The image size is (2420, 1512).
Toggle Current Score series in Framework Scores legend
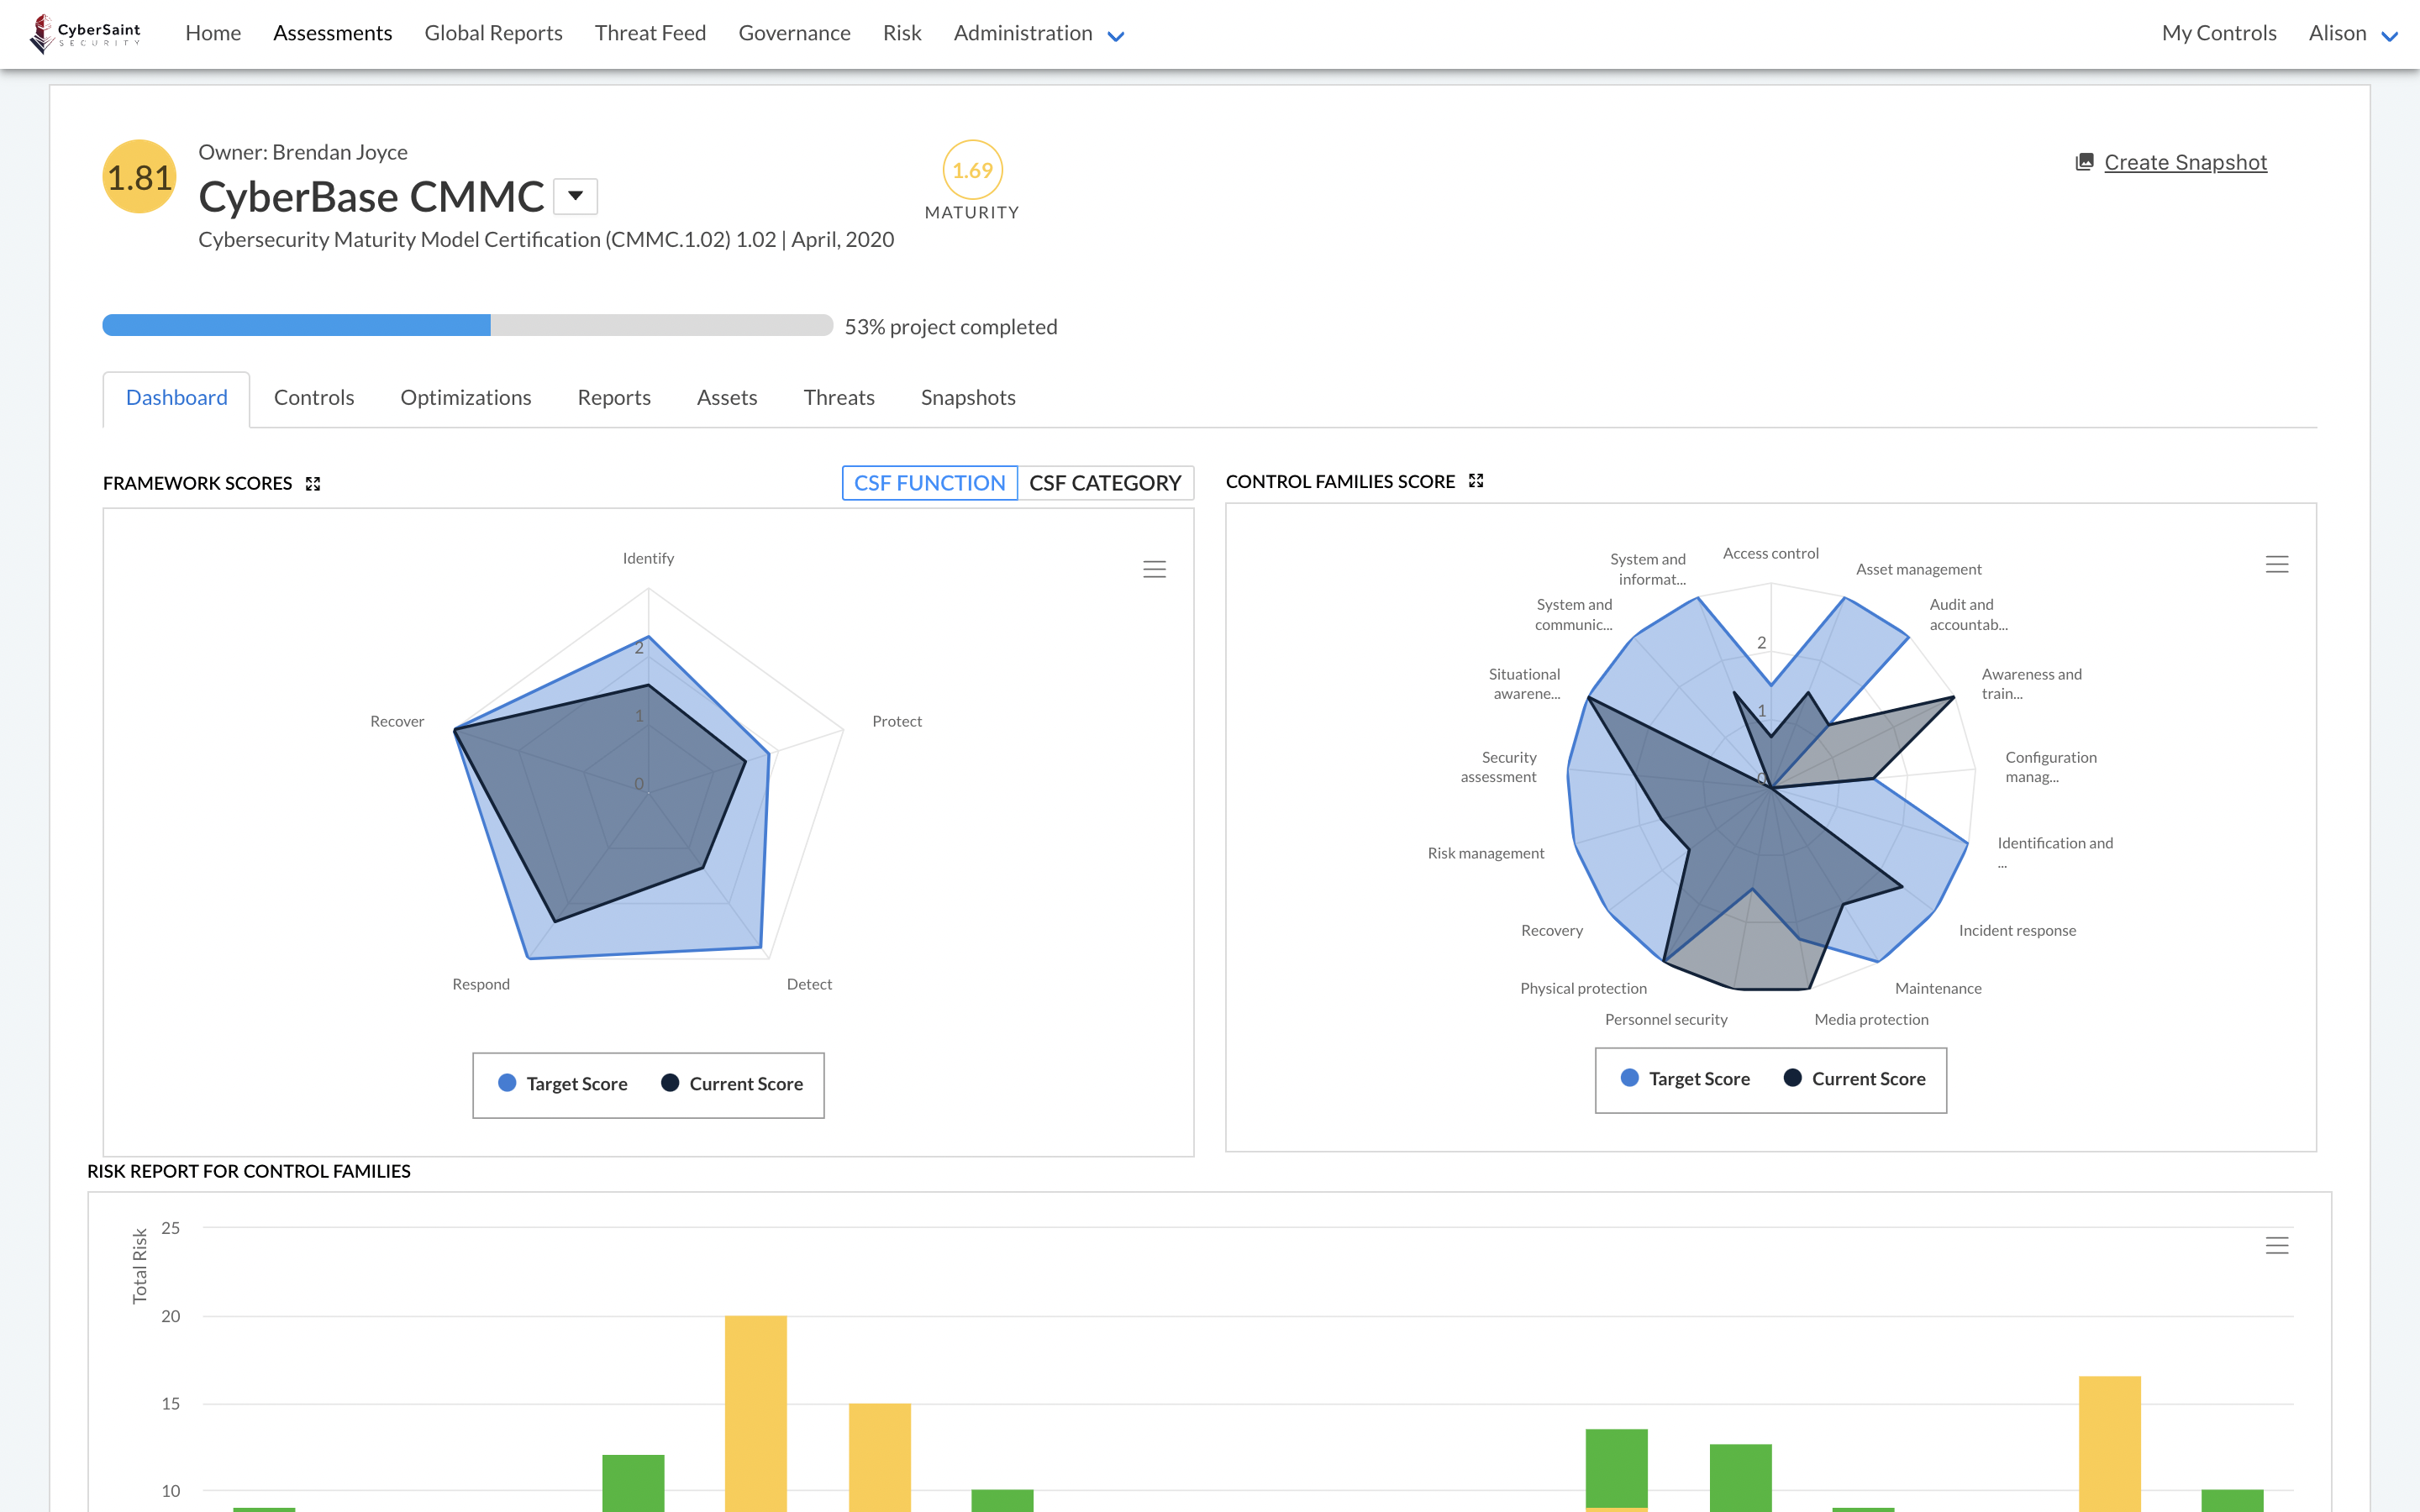[x=732, y=1084]
